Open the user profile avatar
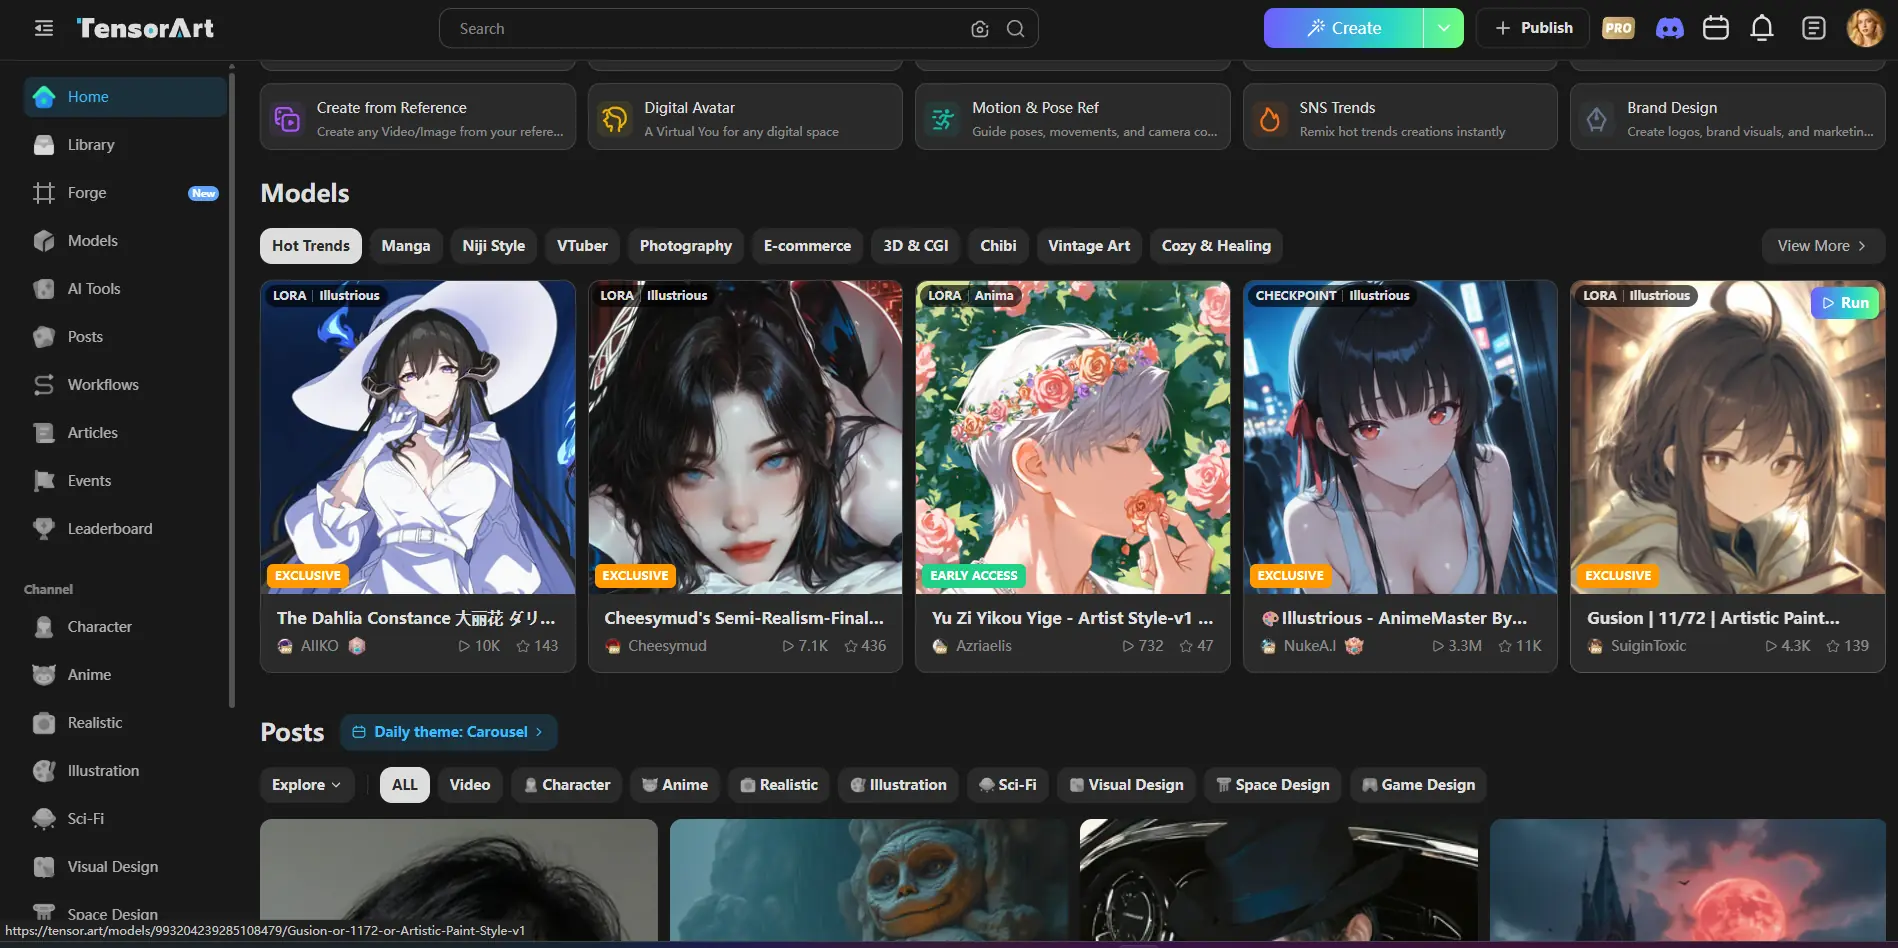 1865,28
